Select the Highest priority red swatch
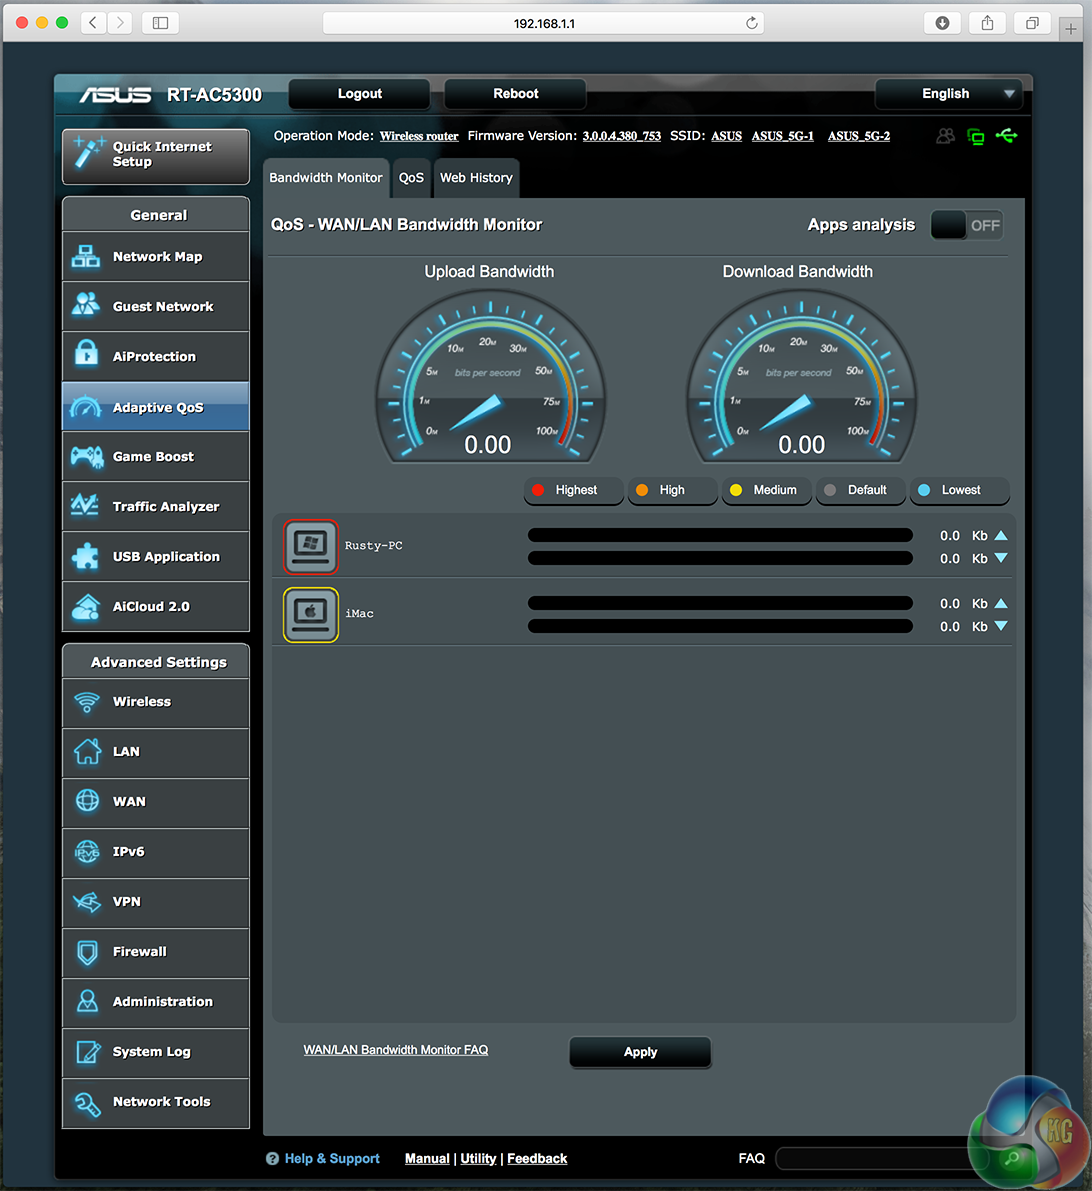Screen dimensions: 1092x1191 pyautogui.click(x=538, y=490)
